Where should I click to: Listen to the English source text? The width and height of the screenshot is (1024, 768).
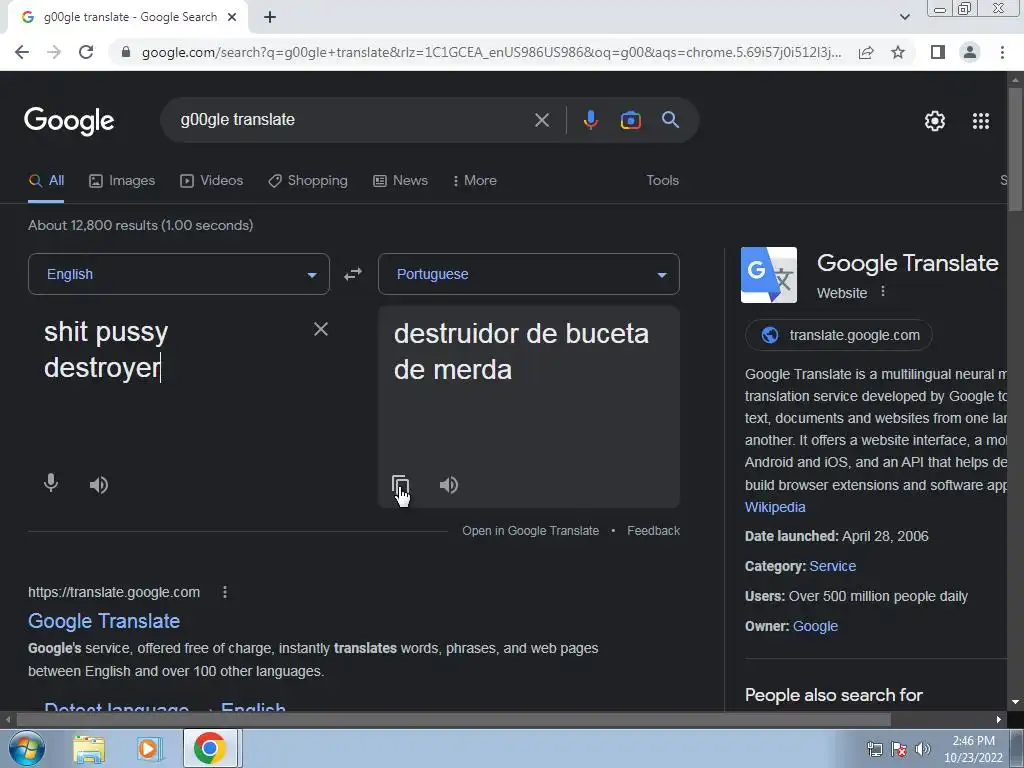(99, 485)
